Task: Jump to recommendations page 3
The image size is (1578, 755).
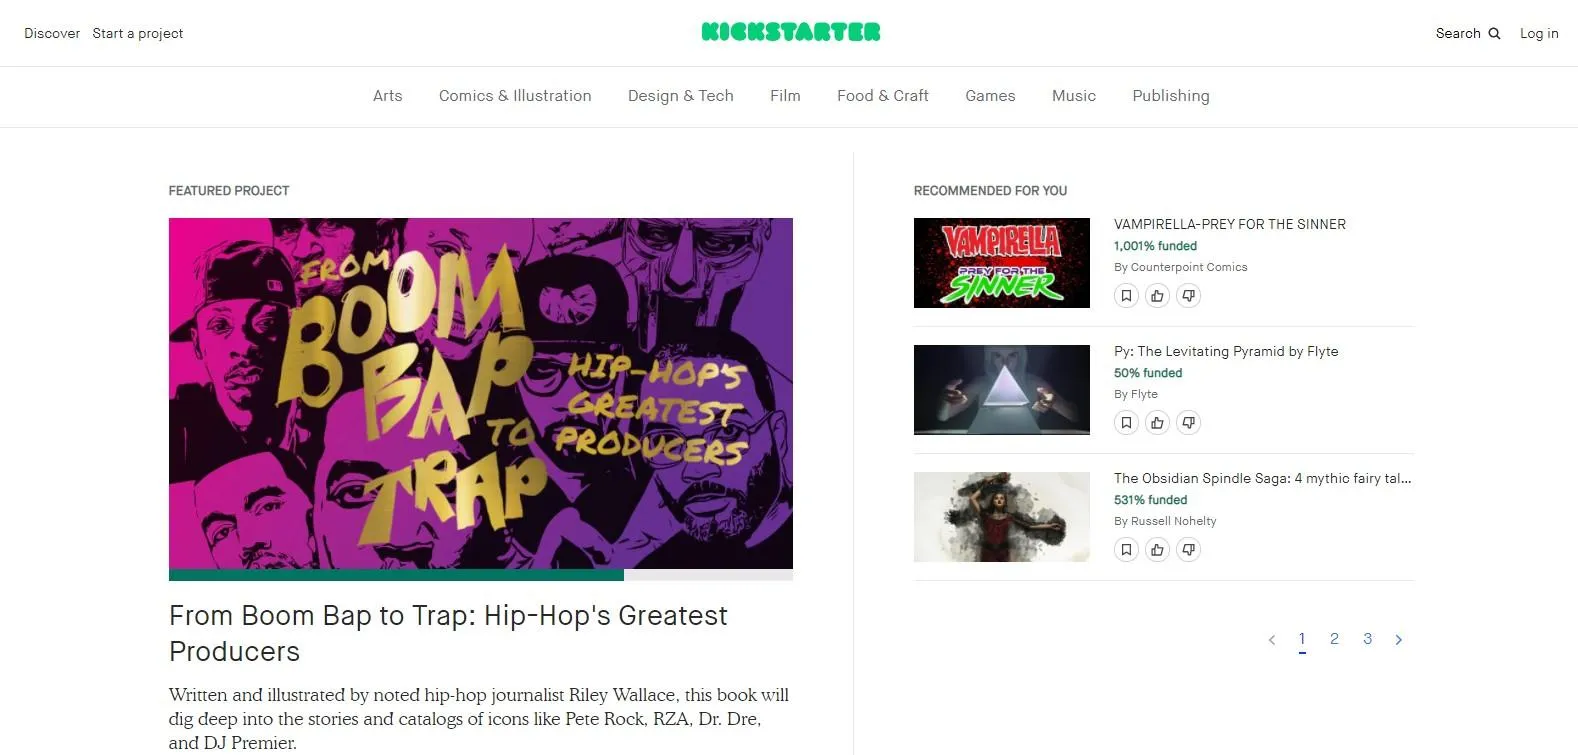Action: (1367, 639)
